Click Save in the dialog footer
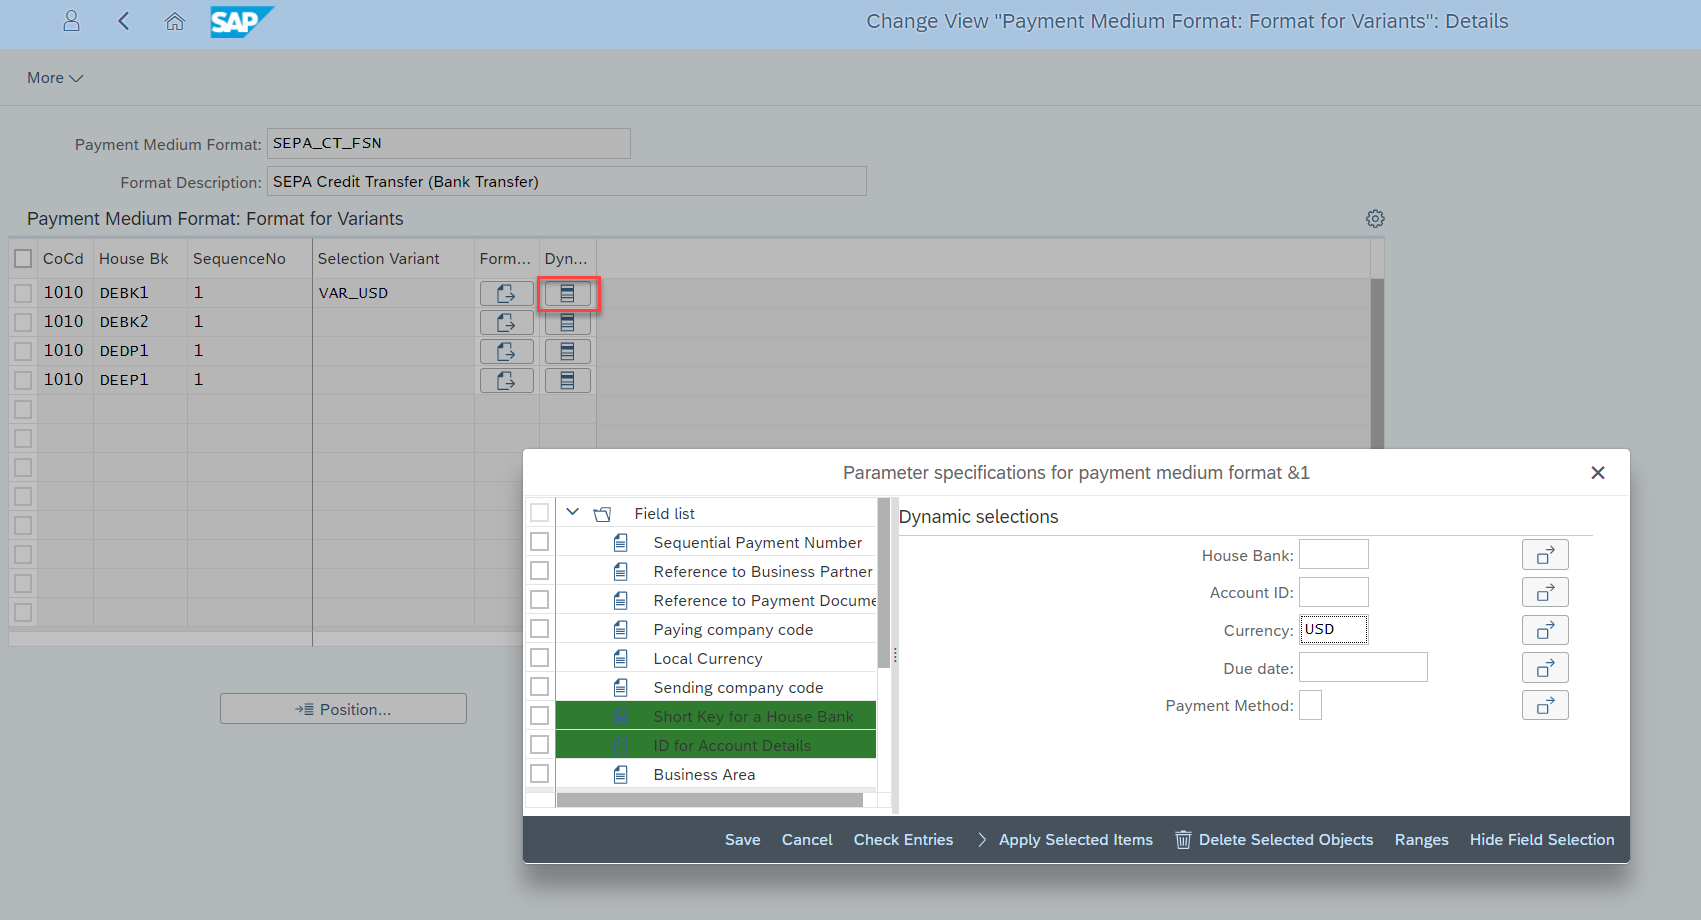Viewport: 1701px width, 920px height. pos(743,840)
